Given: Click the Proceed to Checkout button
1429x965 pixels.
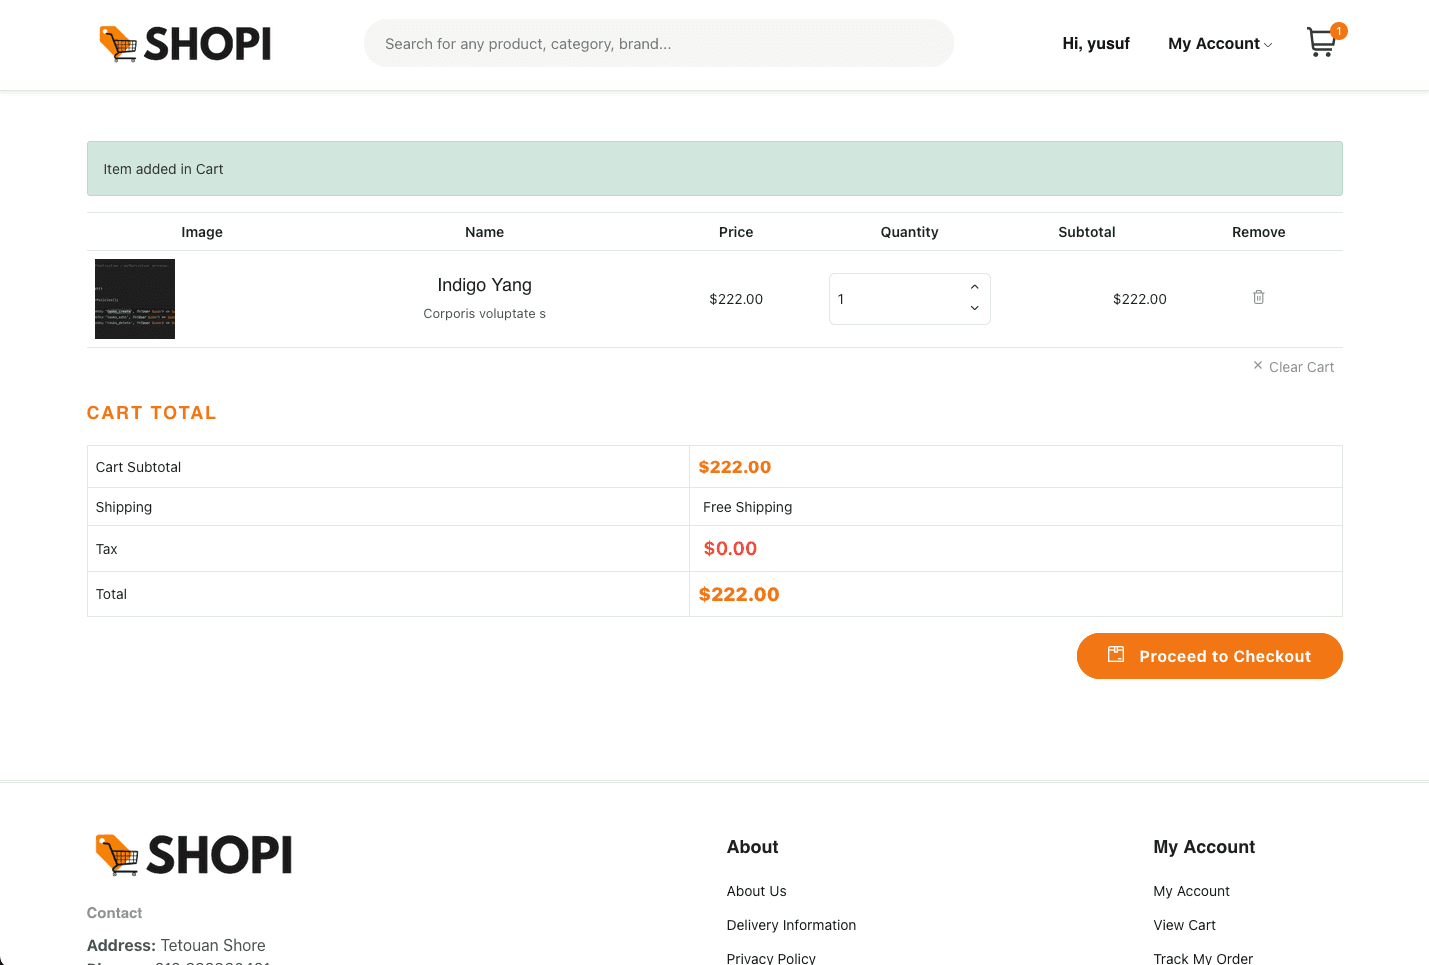Looking at the screenshot, I should pos(1209,656).
